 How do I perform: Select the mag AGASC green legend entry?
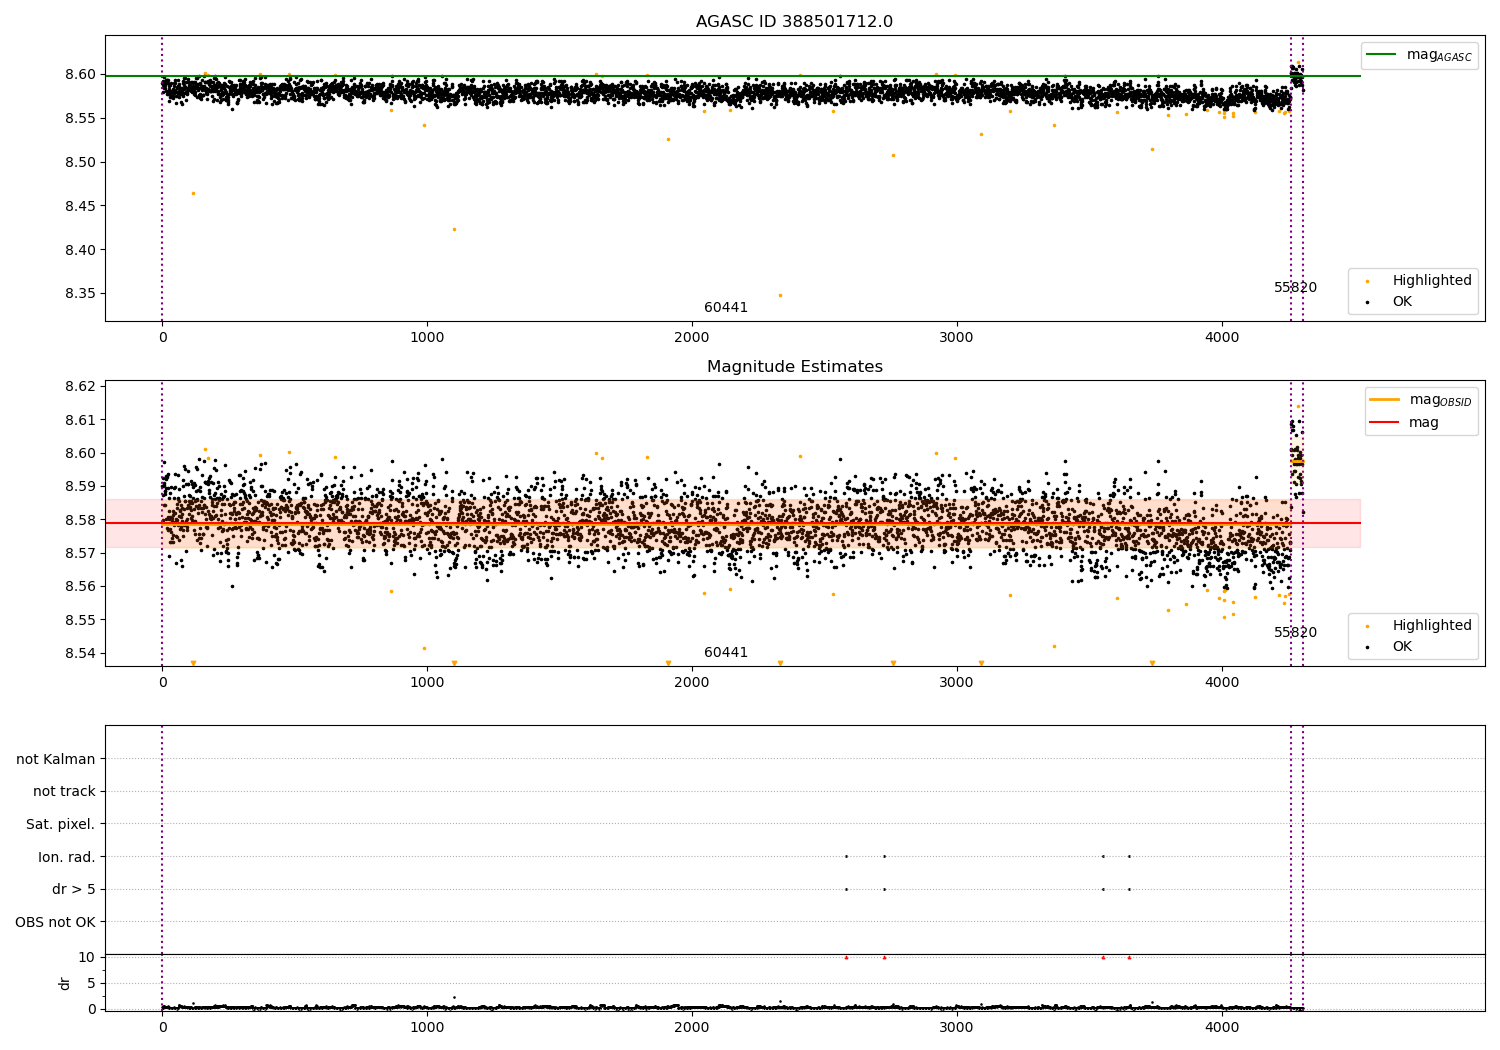[1419, 55]
